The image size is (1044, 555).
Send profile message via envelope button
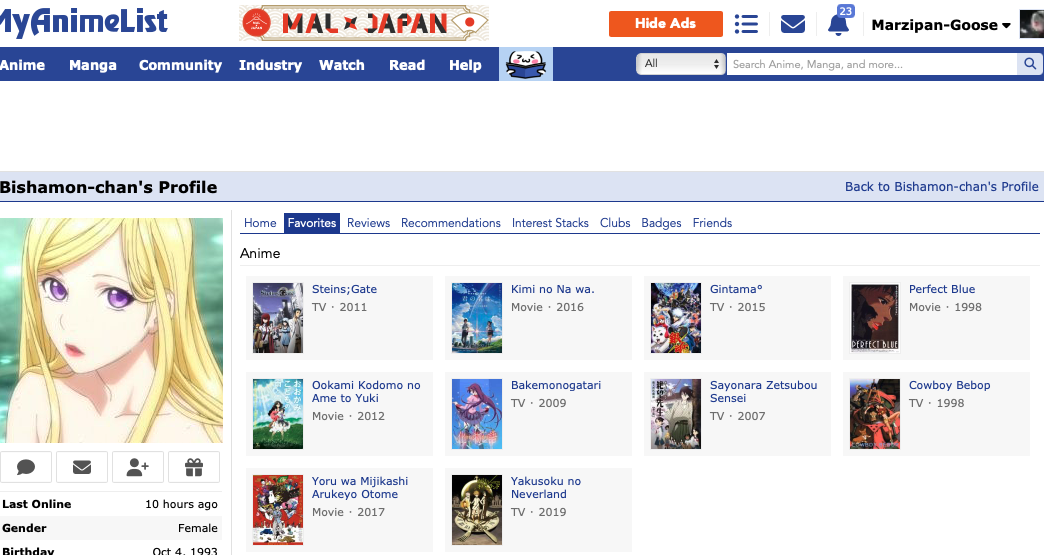pyautogui.click(x=82, y=467)
